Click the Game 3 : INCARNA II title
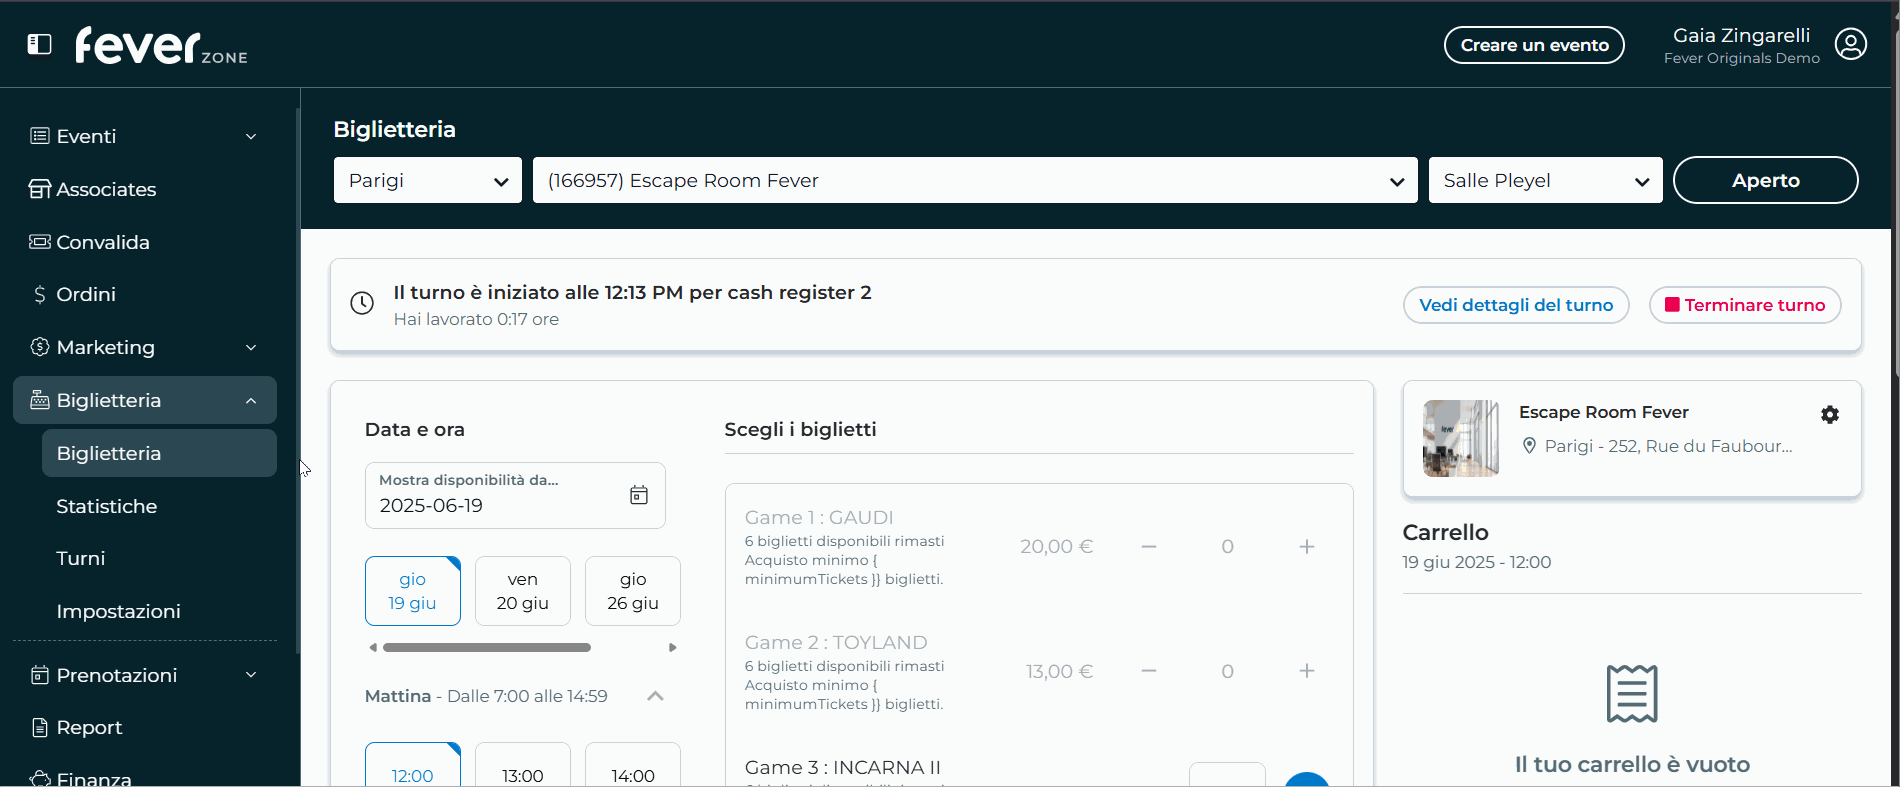The height and width of the screenshot is (787, 1900). click(843, 767)
